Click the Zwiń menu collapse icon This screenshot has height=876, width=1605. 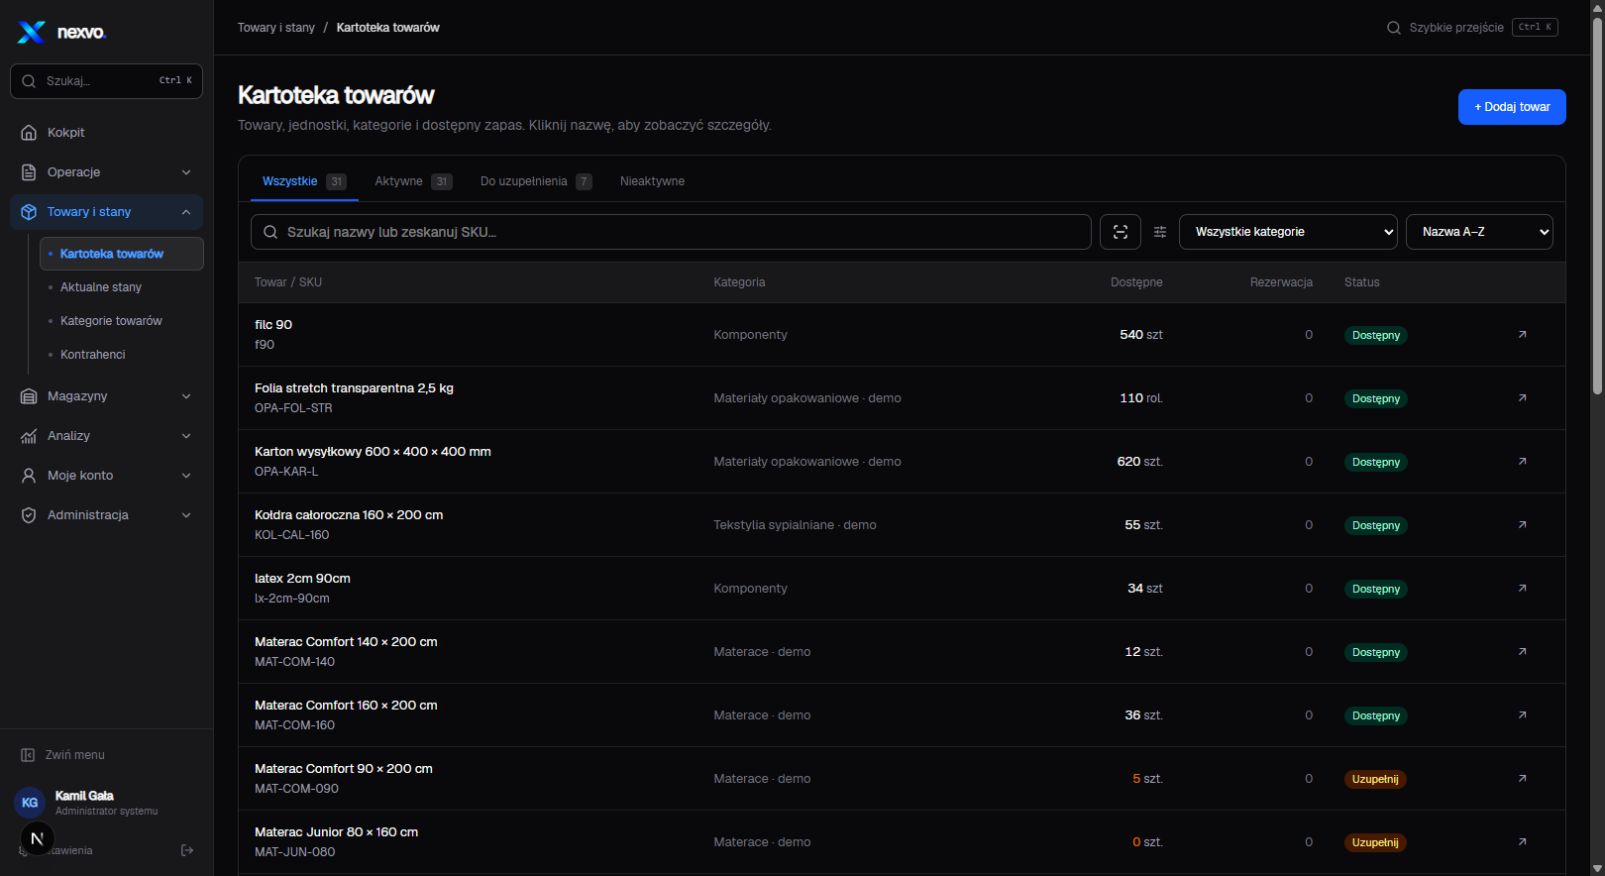tap(28, 755)
